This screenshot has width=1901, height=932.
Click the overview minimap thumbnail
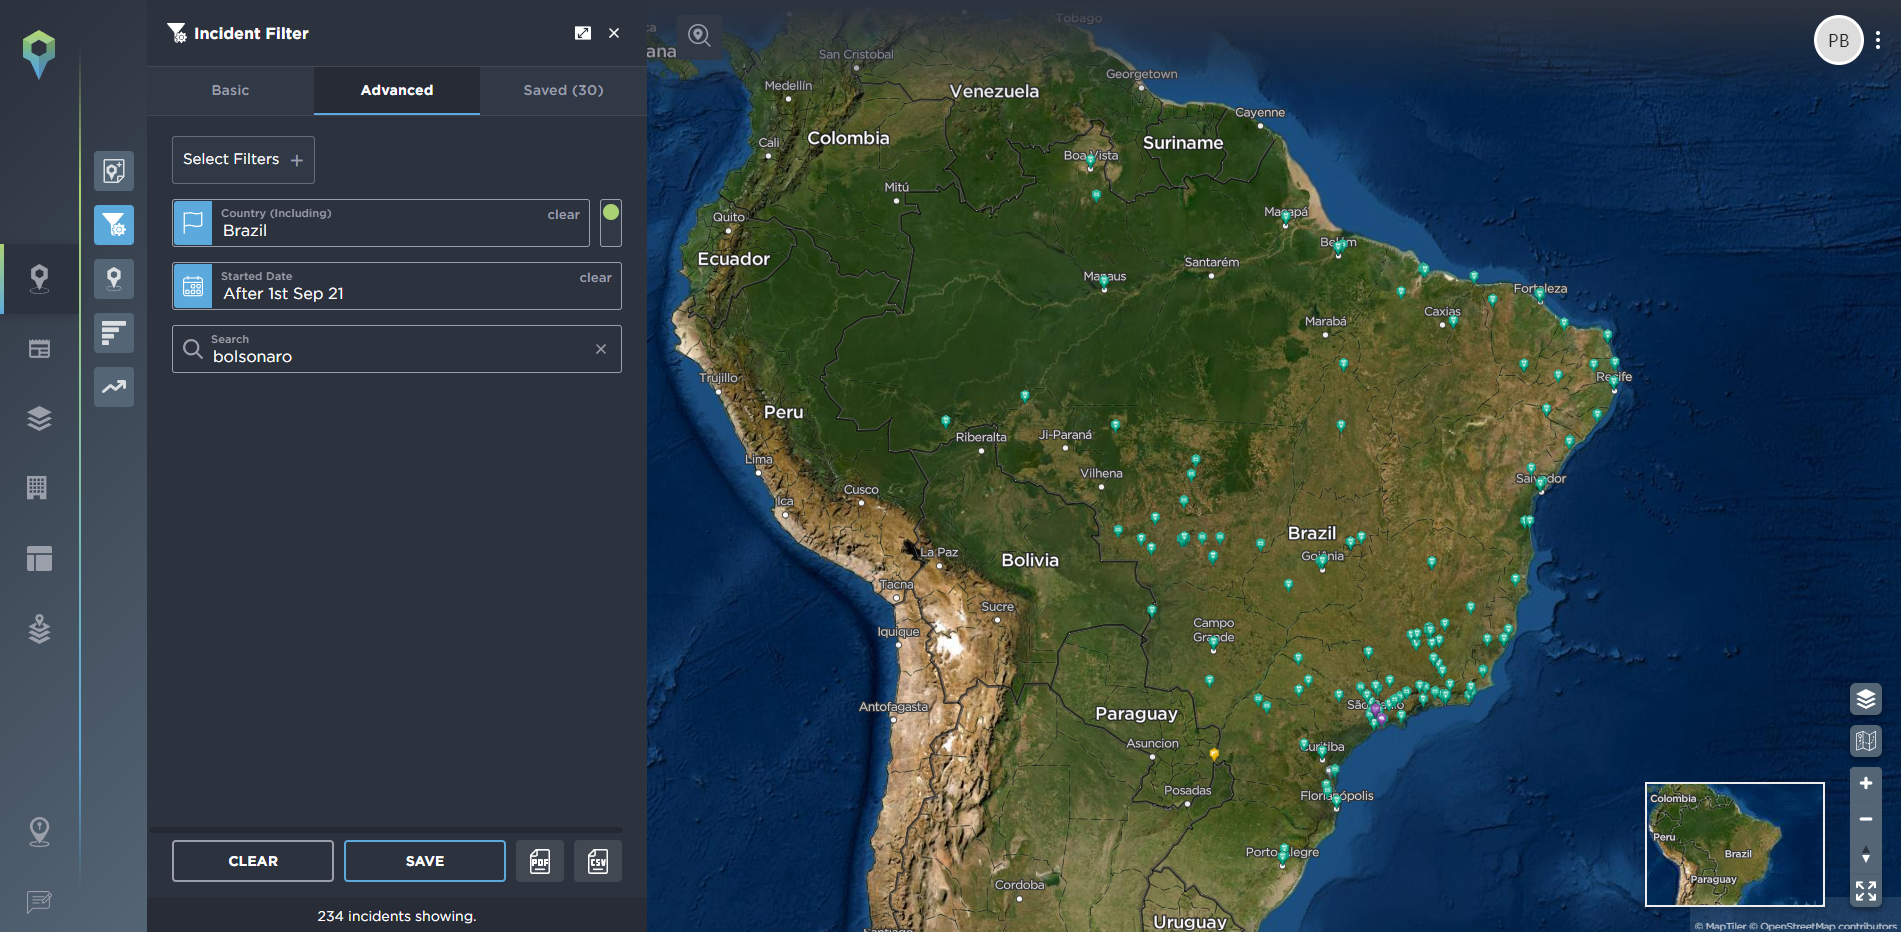tap(1735, 844)
